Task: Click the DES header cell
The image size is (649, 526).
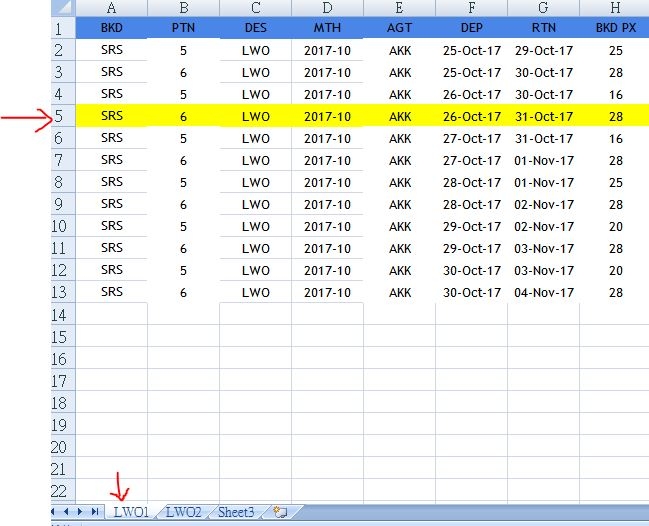Action: [255, 28]
